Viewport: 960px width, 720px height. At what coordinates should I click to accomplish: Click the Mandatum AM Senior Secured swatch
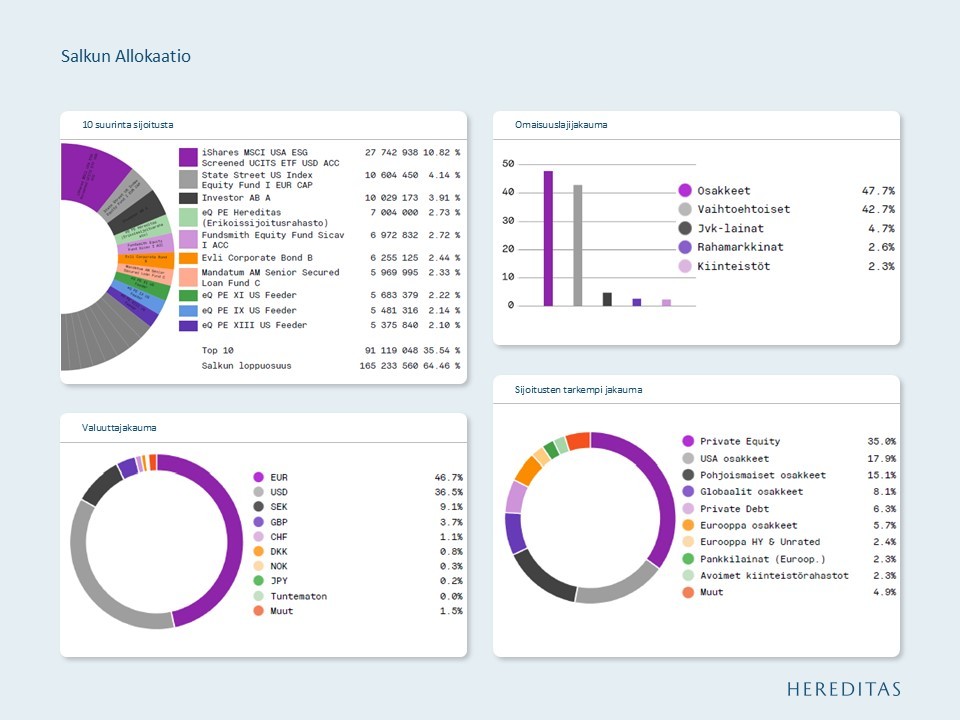[x=188, y=277]
